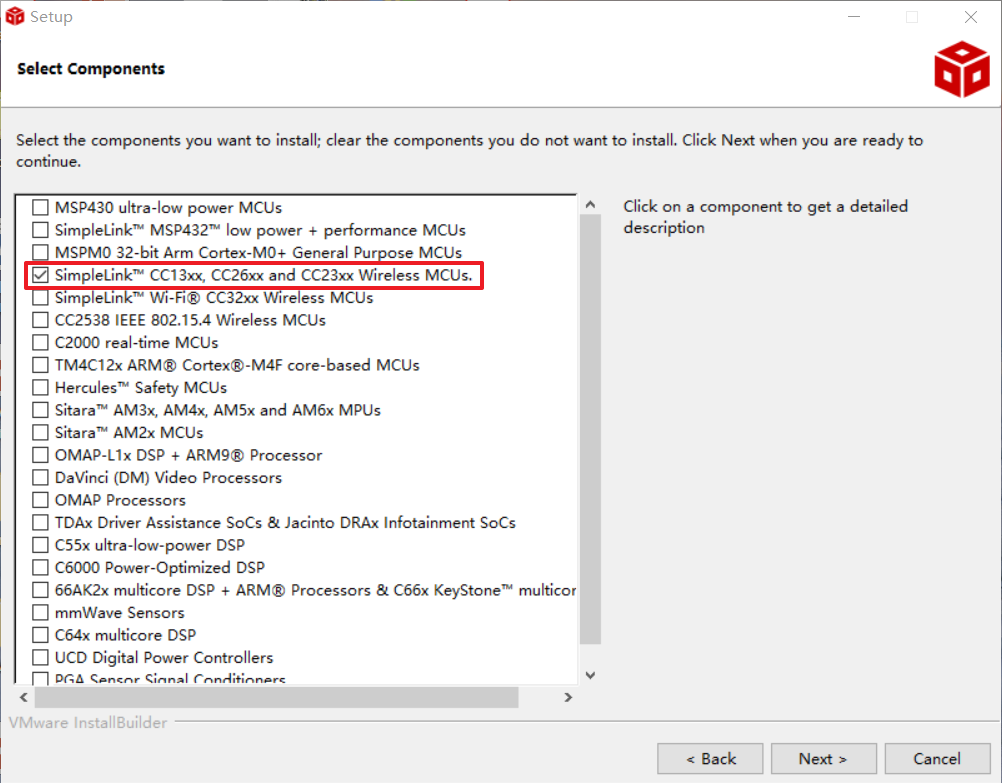Enable UCD Digital Power Controllers
The height and width of the screenshot is (783, 1002).
(x=40, y=657)
